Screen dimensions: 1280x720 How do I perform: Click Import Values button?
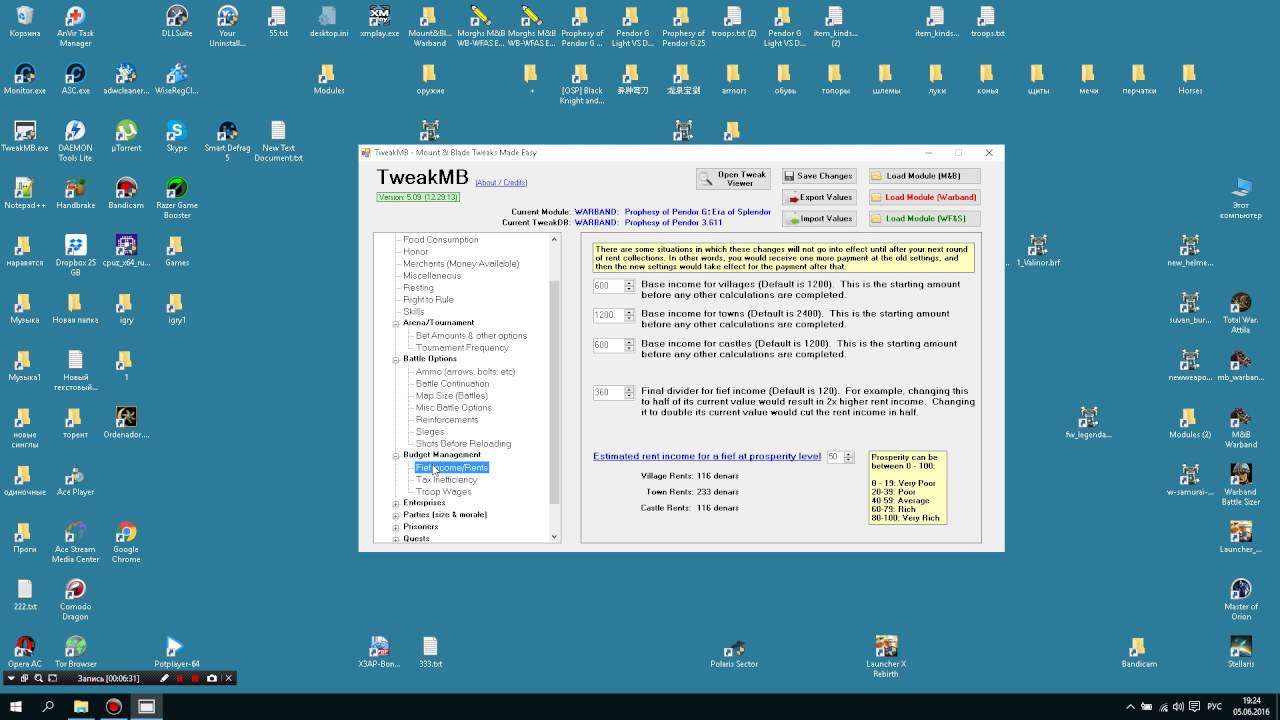click(817, 218)
